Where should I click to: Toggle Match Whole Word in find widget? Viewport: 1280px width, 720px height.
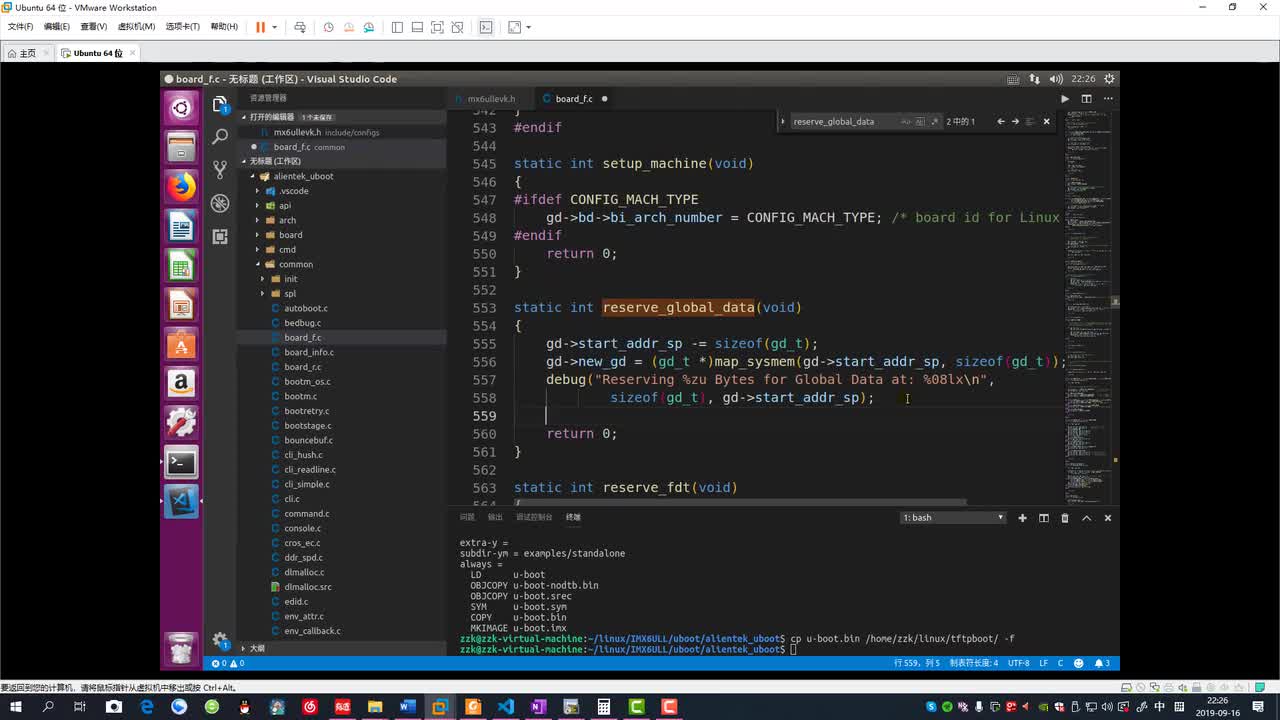point(919,122)
